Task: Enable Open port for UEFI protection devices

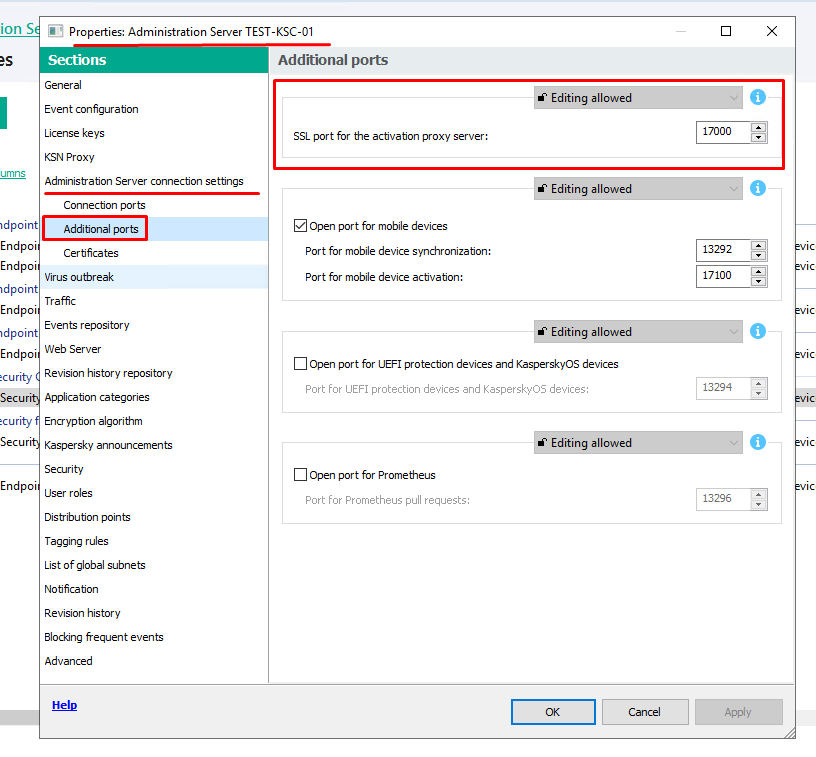Action: (300, 364)
